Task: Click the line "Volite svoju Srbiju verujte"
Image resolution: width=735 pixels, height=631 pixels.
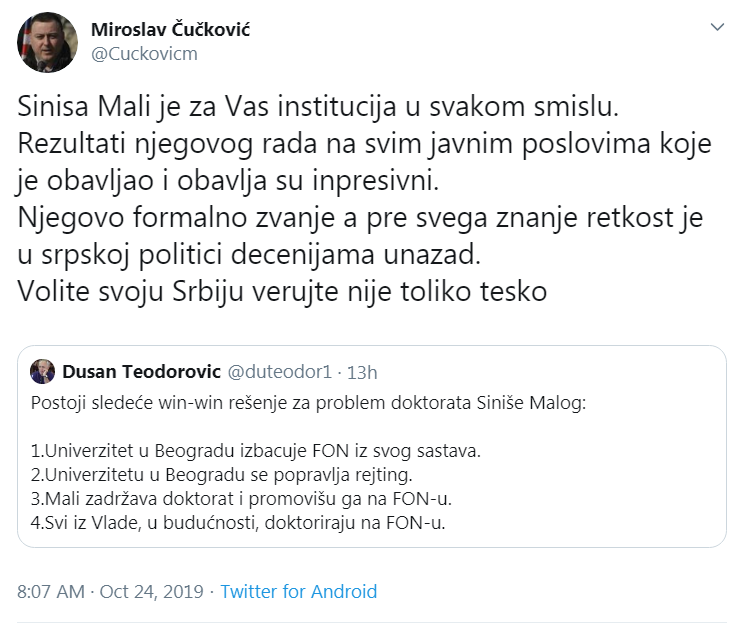Action: 282,293
